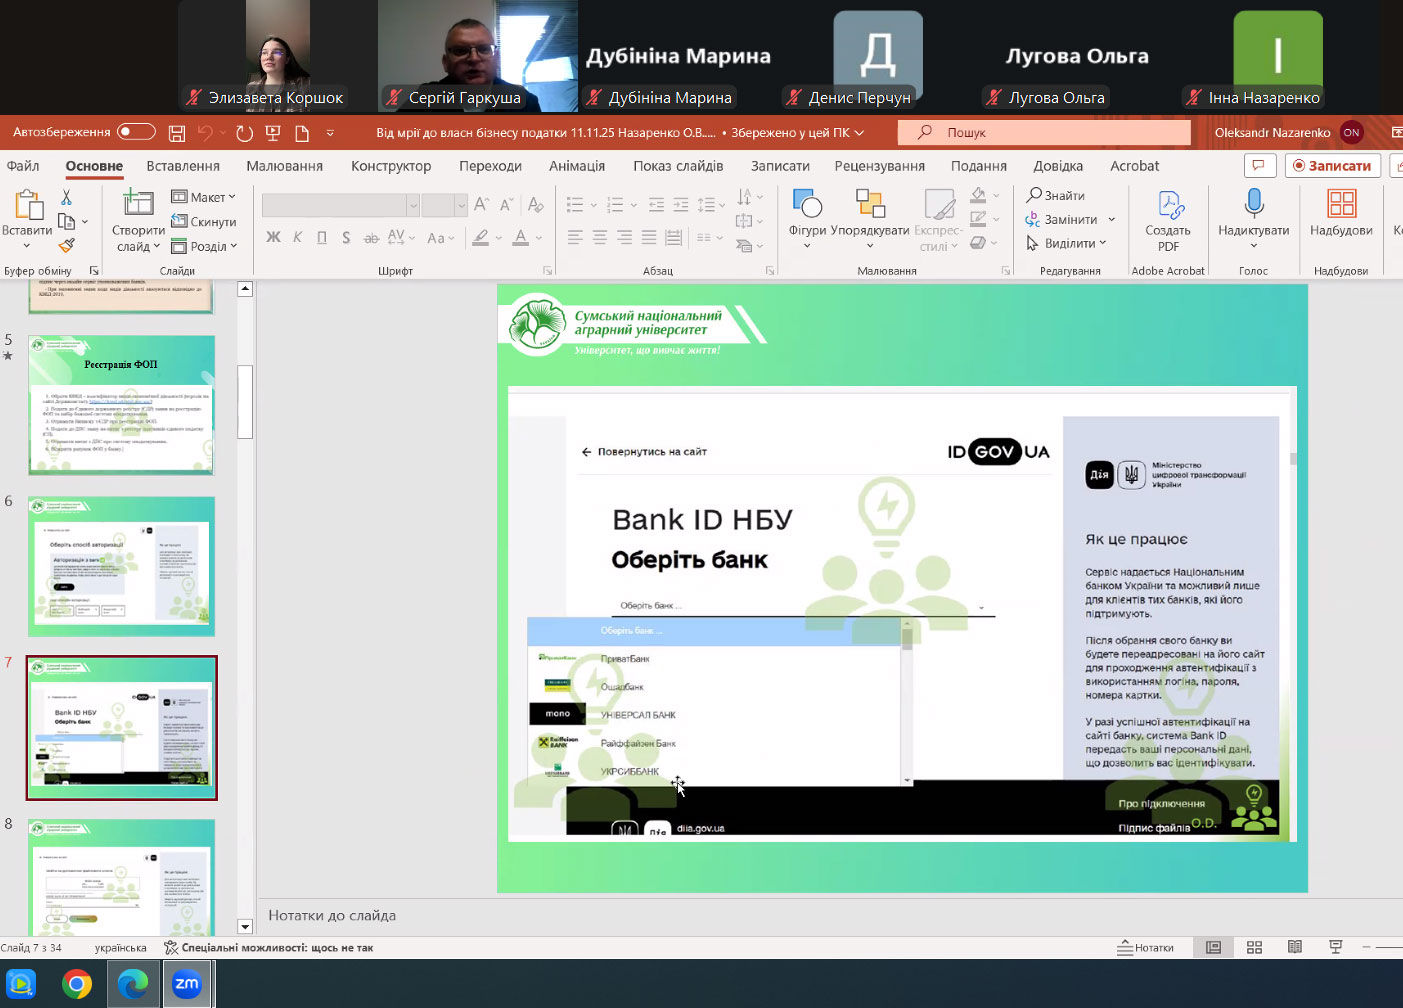Toggle the Notes (Нотатки) pane button

coord(1146,947)
